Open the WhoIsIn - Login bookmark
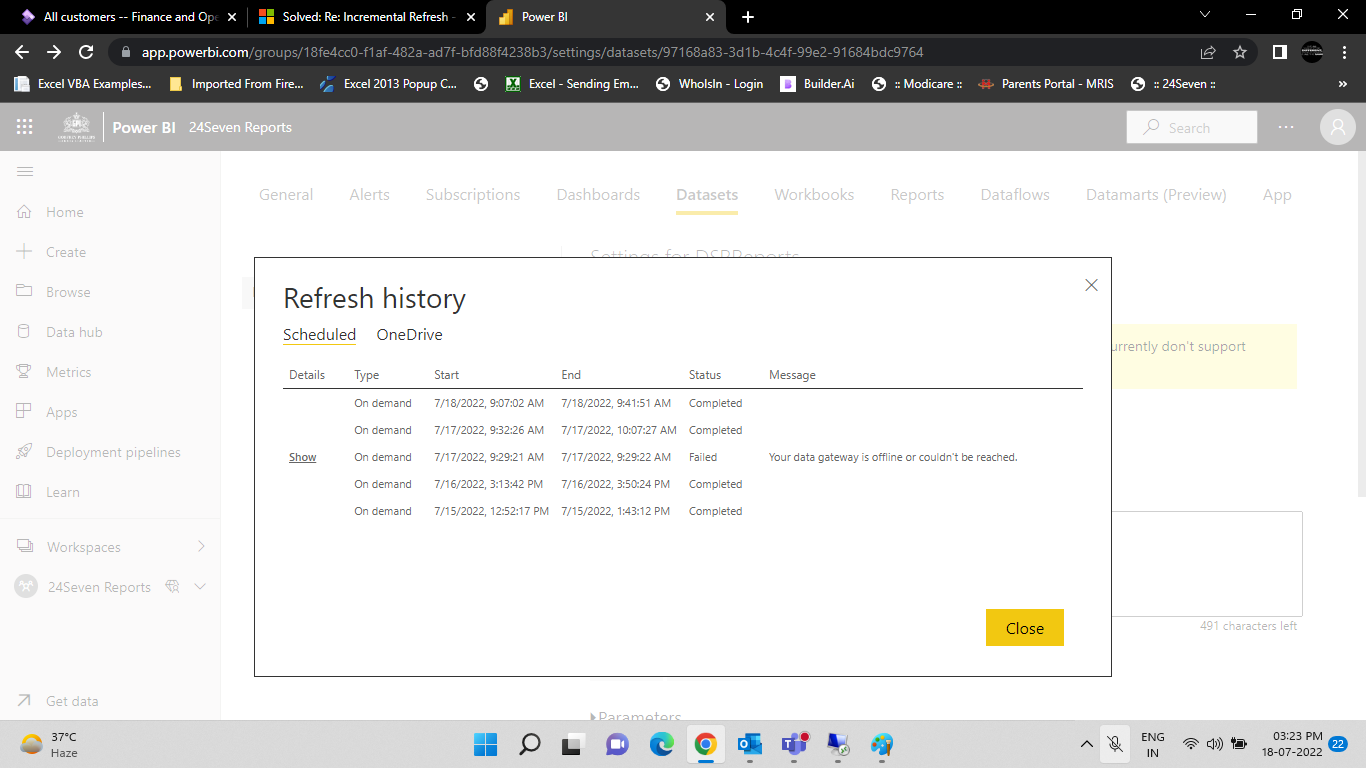This screenshot has height=768, width=1366. point(709,84)
